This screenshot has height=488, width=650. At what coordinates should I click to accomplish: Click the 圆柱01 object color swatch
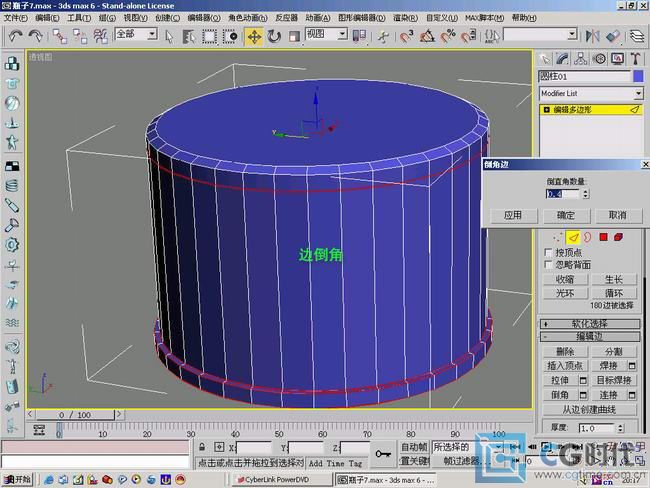point(638,76)
